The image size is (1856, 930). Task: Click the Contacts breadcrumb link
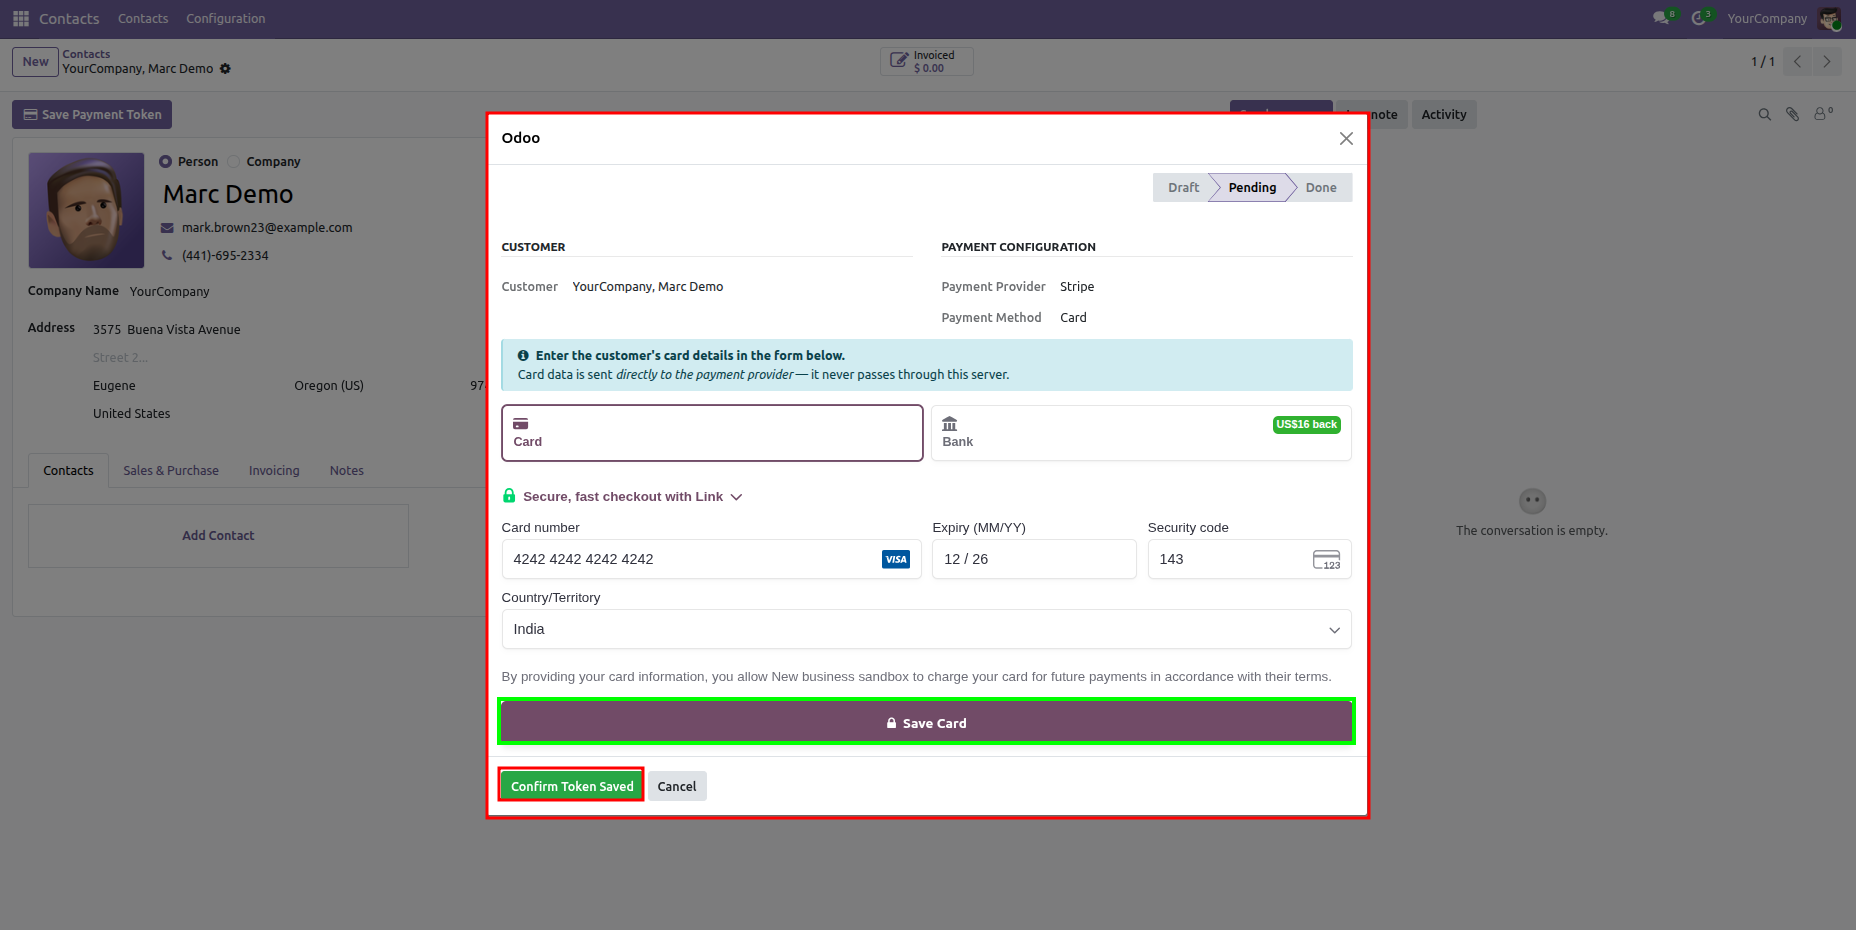click(x=86, y=55)
